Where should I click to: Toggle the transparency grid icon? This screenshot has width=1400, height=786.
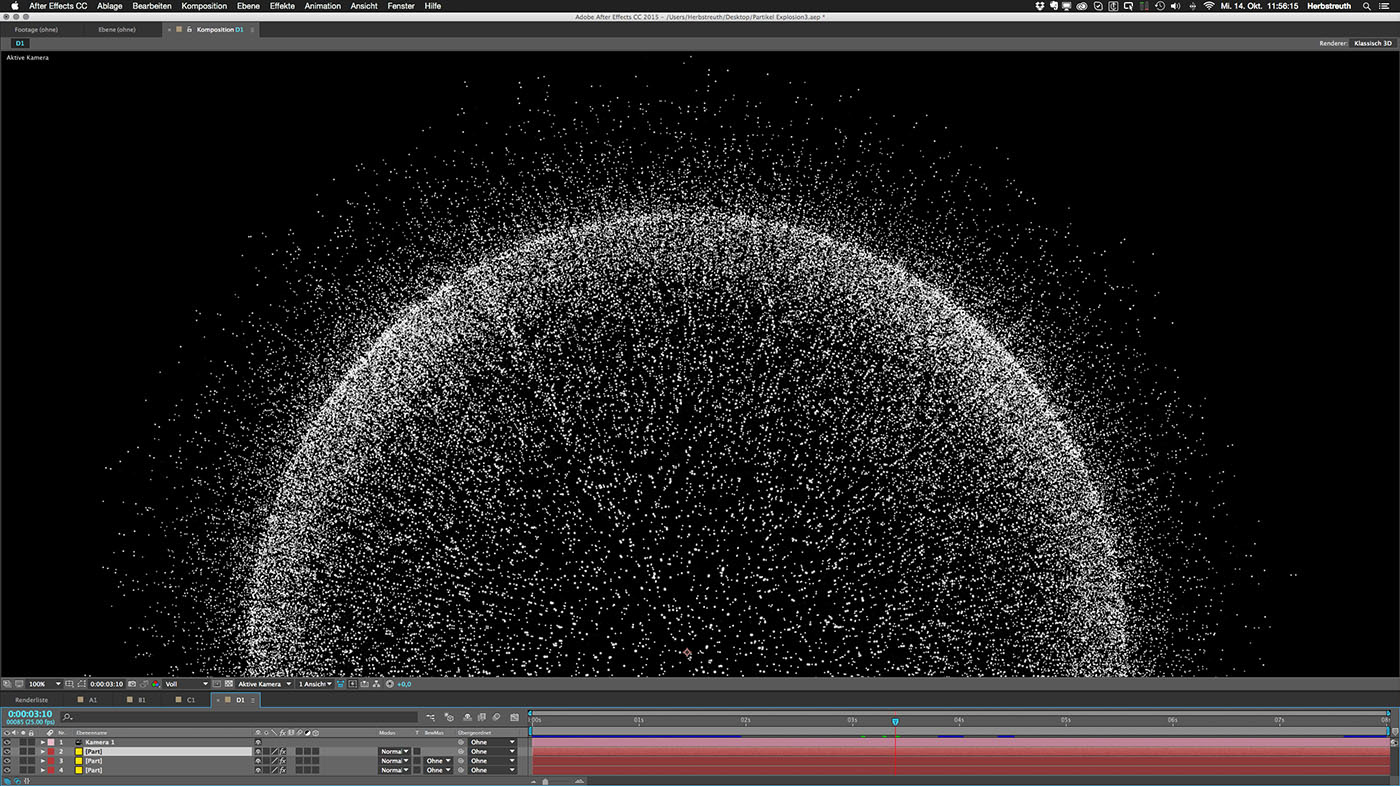tap(228, 684)
